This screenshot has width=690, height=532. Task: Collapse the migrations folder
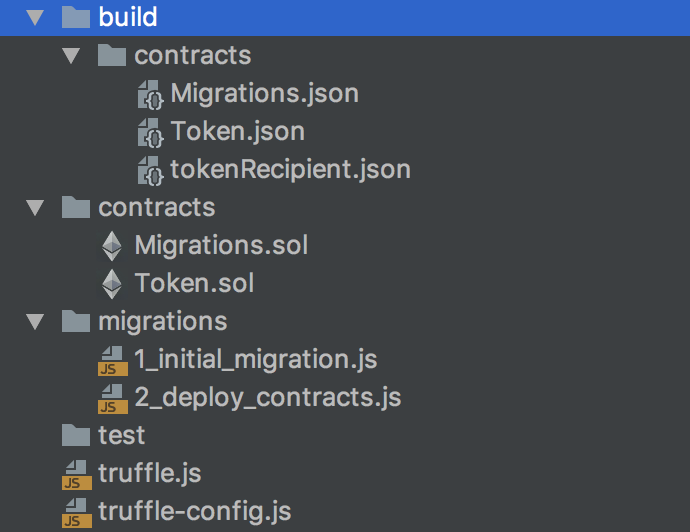point(36,322)
